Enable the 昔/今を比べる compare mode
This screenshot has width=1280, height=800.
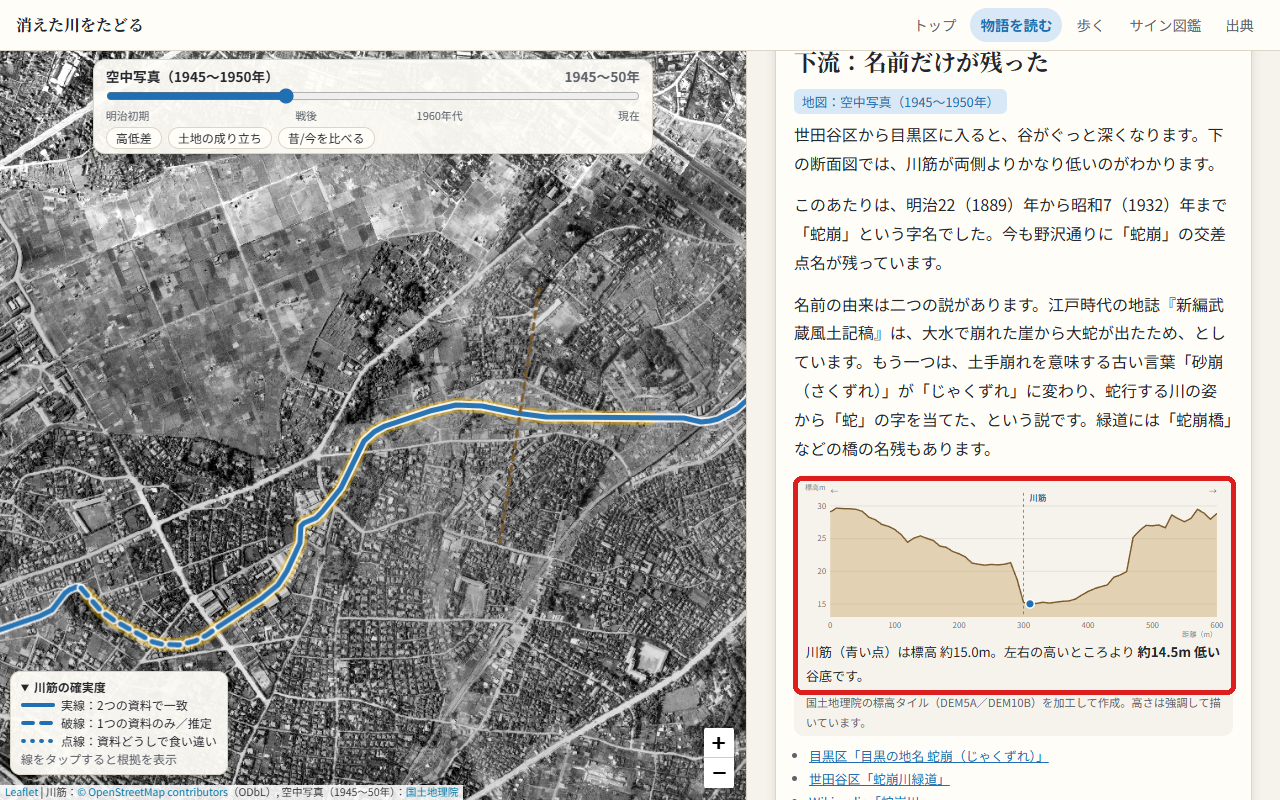click(x=327, y=138)
